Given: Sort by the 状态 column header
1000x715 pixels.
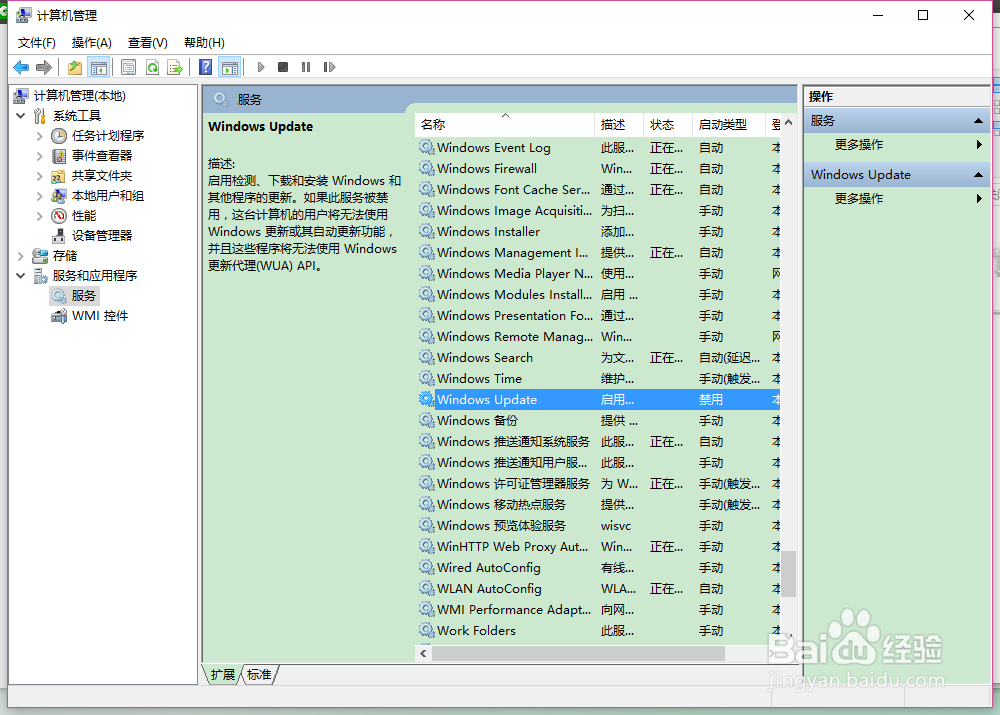Looking at the screenshot, I should click(668, 125).
